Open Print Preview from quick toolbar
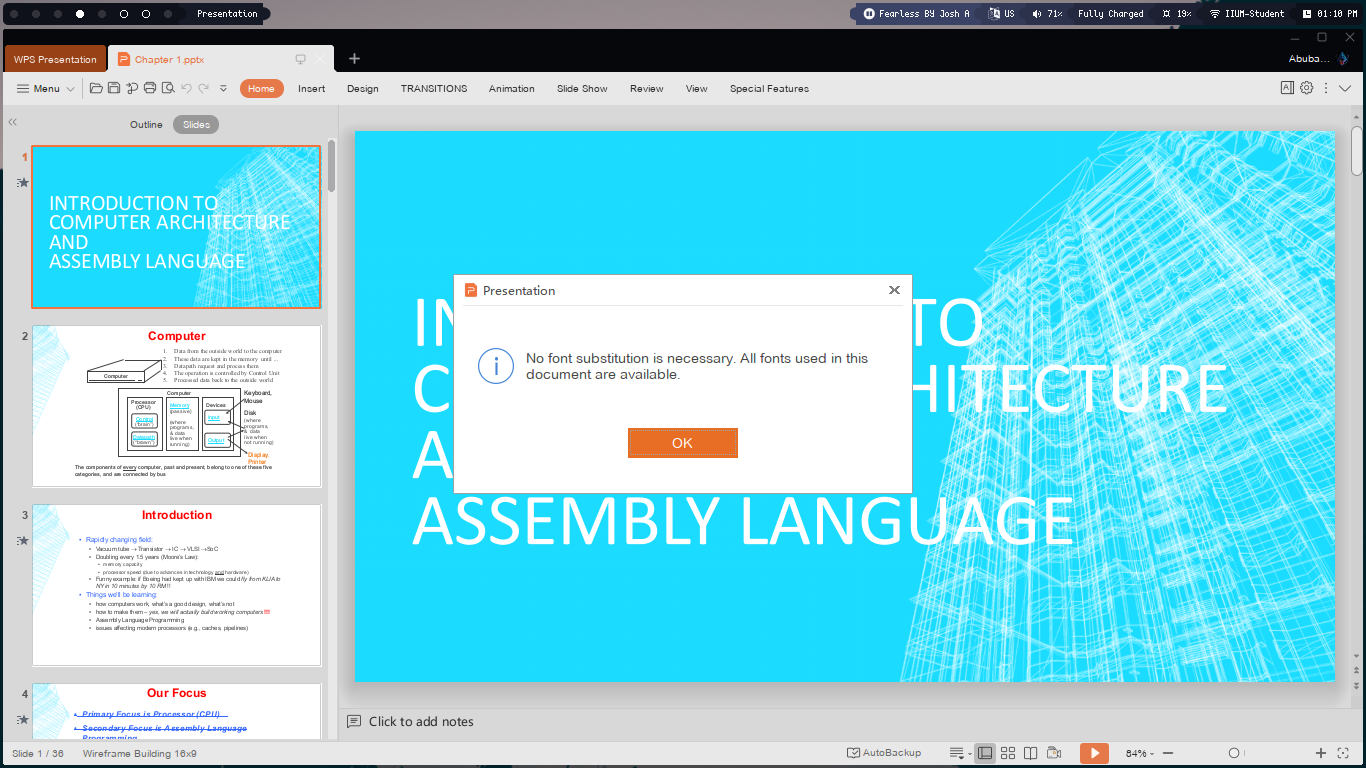 (x=168, y=88)
